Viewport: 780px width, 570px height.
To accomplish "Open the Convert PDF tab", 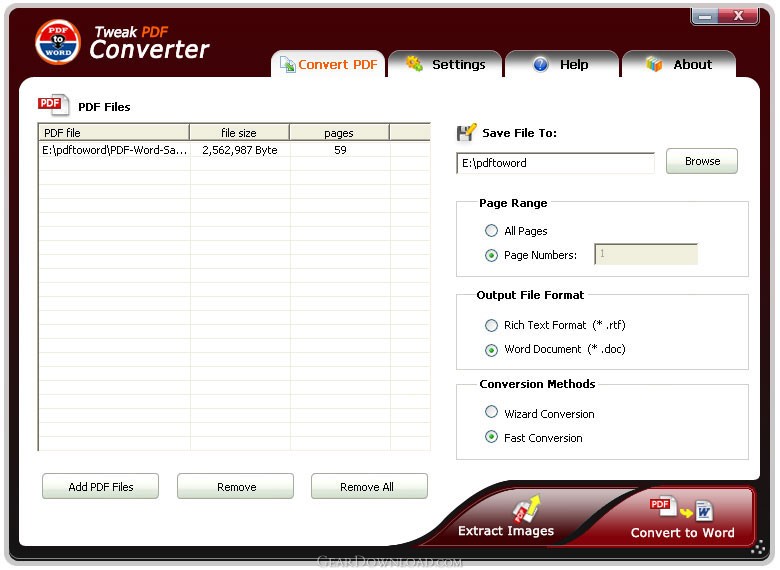I will click(x=328, y=64).
